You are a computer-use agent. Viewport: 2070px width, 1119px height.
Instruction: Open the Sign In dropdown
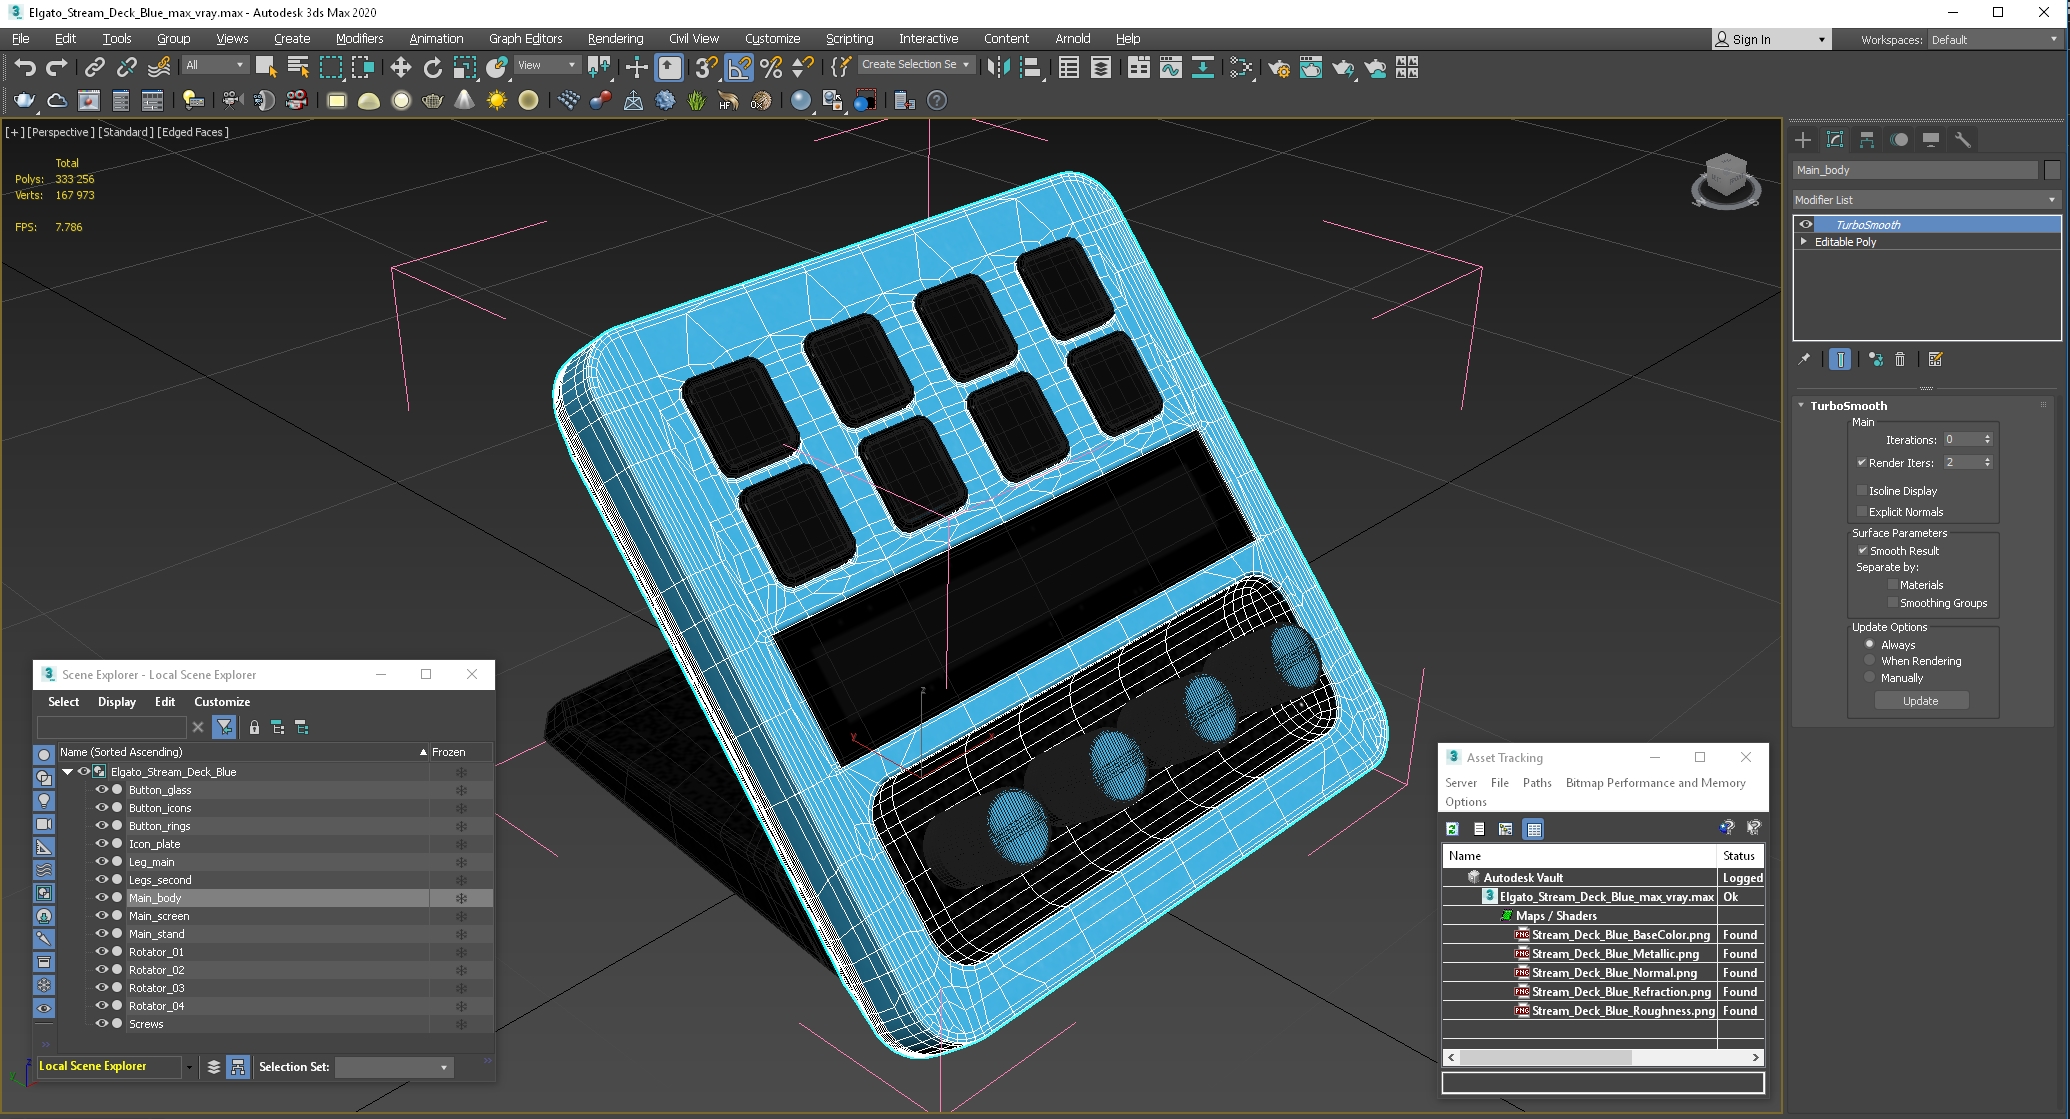[1771, 39]
